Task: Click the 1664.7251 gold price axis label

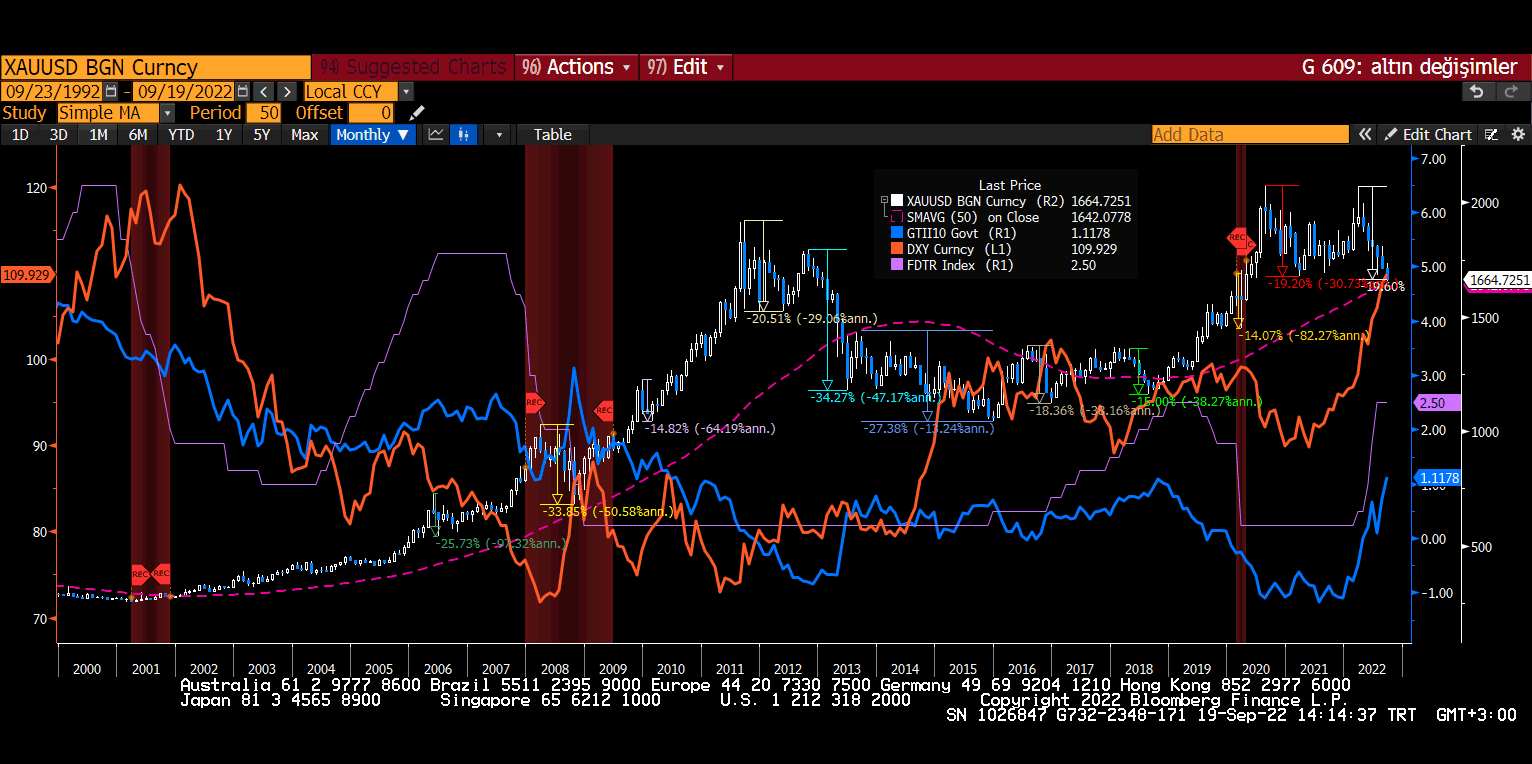Action: (x=1497, y=281)
